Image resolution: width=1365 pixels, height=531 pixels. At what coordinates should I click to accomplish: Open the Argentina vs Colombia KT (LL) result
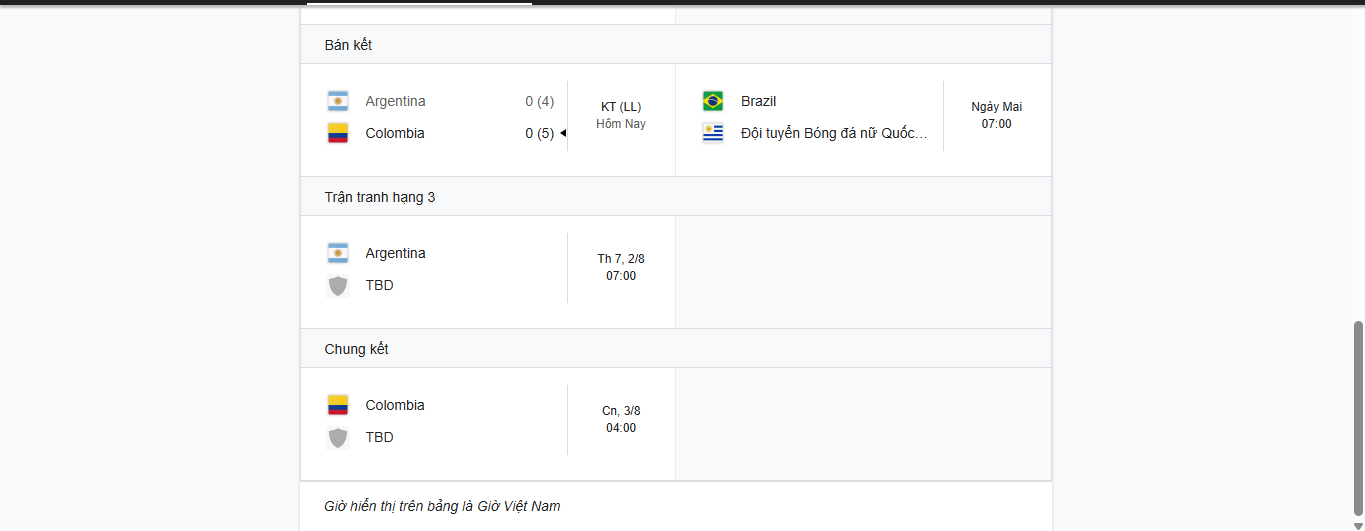(488, 120)
